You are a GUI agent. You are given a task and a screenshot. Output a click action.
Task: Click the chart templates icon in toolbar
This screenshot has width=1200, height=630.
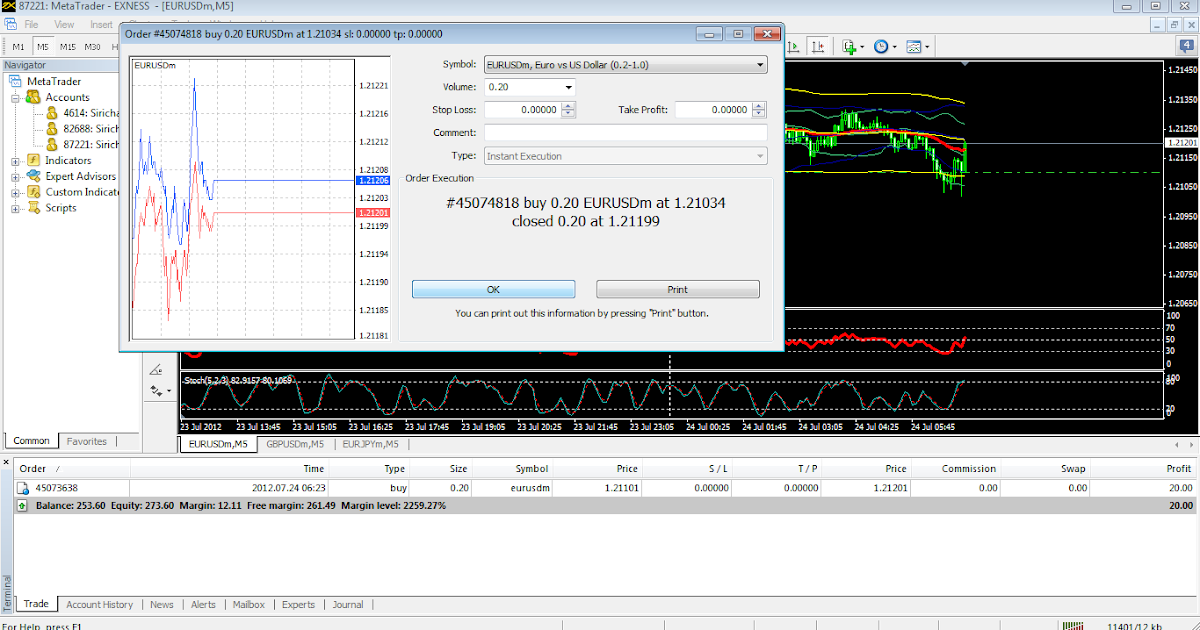(x=914, y=47)
